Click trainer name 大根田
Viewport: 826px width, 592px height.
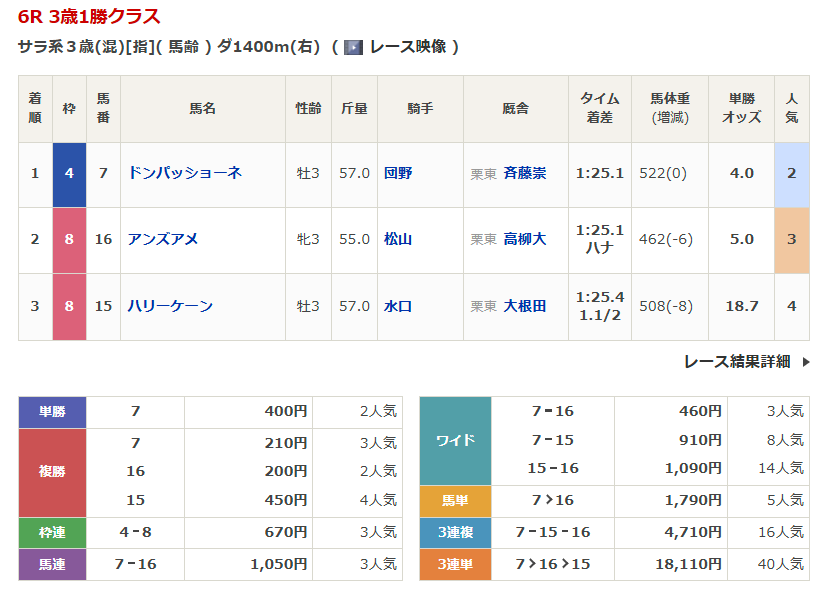pyautogui.click(x=525, y=306)
